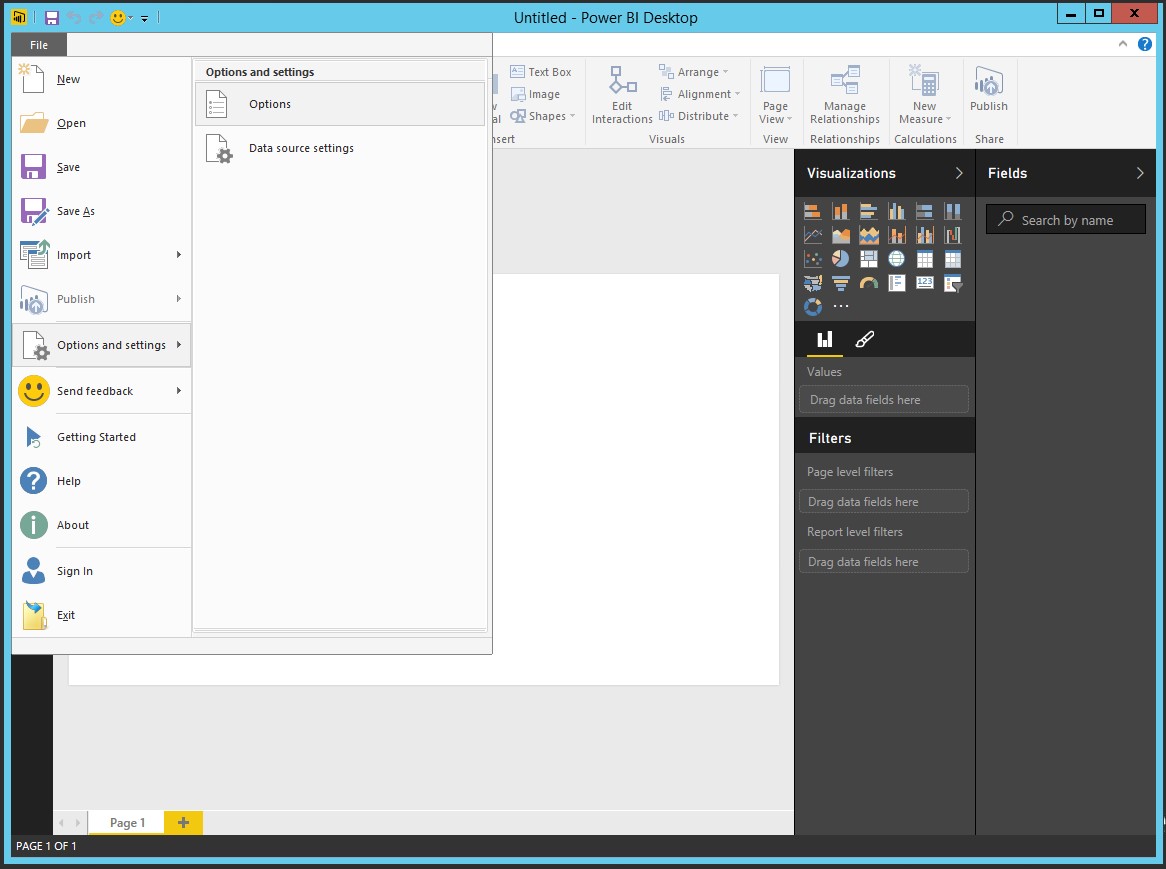Select the pie chart visualization

pos(840,259)
